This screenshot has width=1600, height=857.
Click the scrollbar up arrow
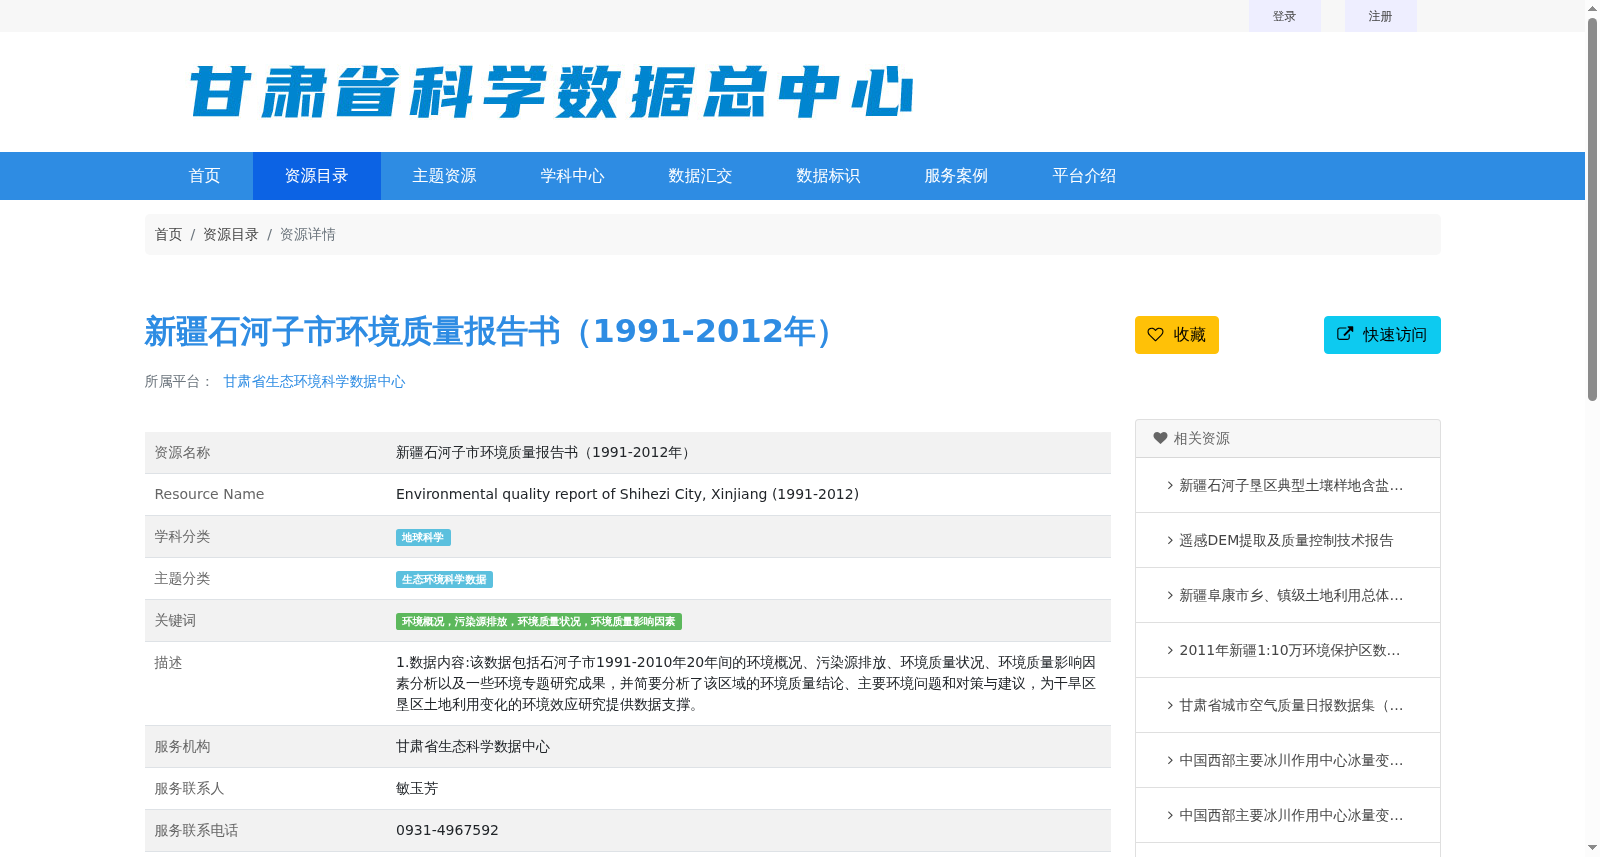click(x=1592, y=8)
